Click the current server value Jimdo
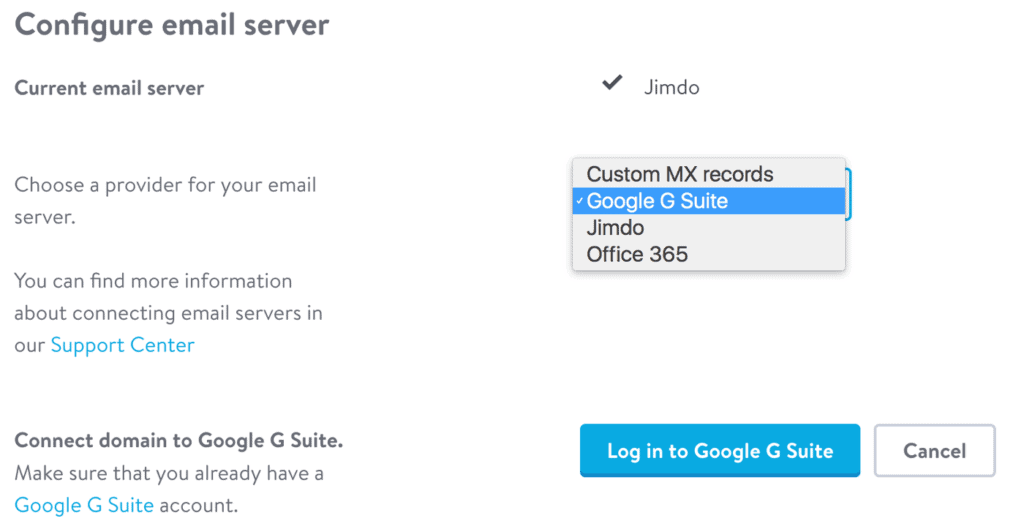The height and width of the screenshot is (532, 1024). (671, 87)
